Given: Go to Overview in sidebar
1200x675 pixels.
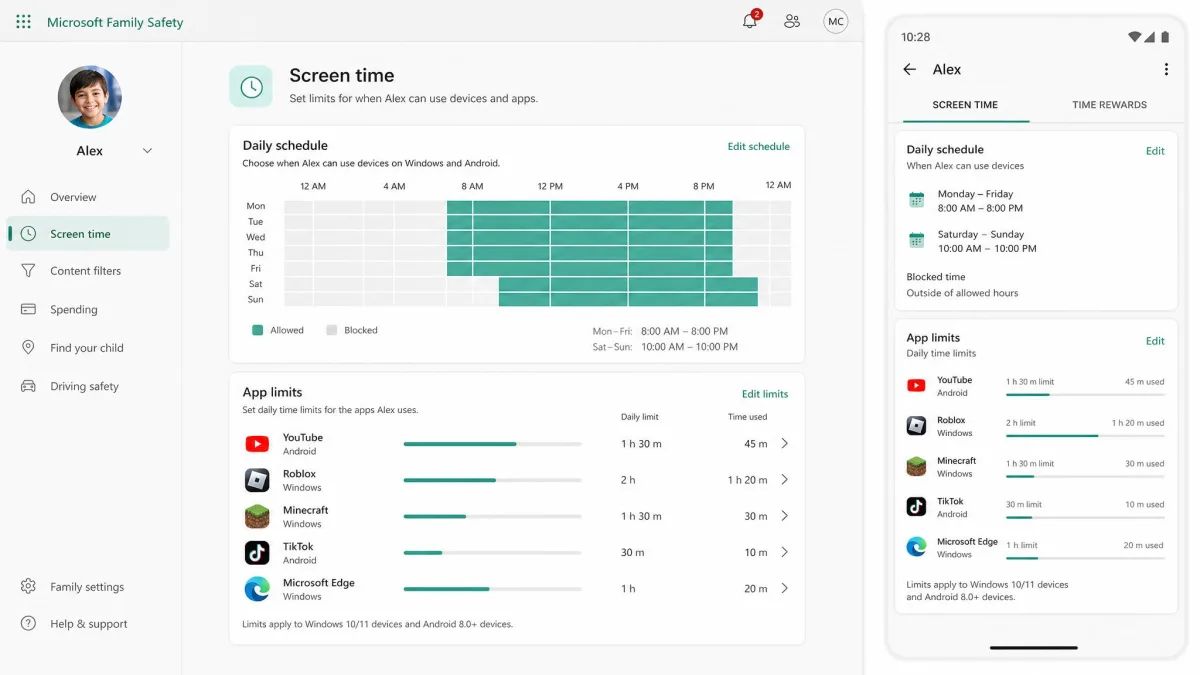Looking at the screenshot, I should coord(88,197).
